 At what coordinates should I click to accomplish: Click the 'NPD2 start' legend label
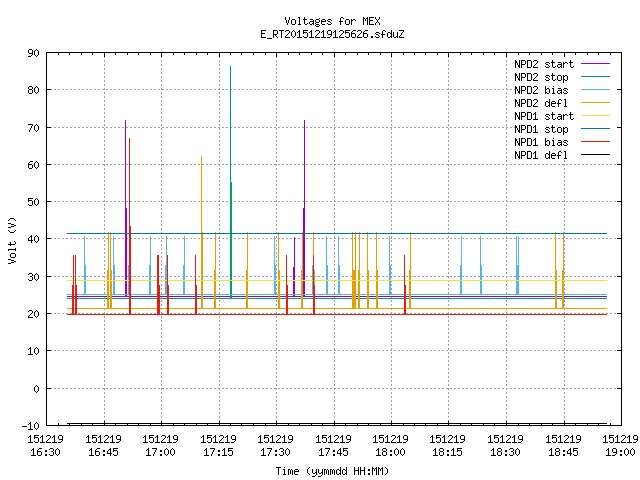[x=544, y=64]
